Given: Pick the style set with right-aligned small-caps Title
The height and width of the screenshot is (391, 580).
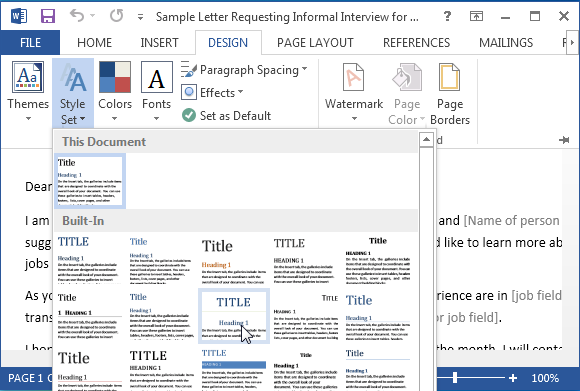Looking at the screenshot, I should (306, 316).
